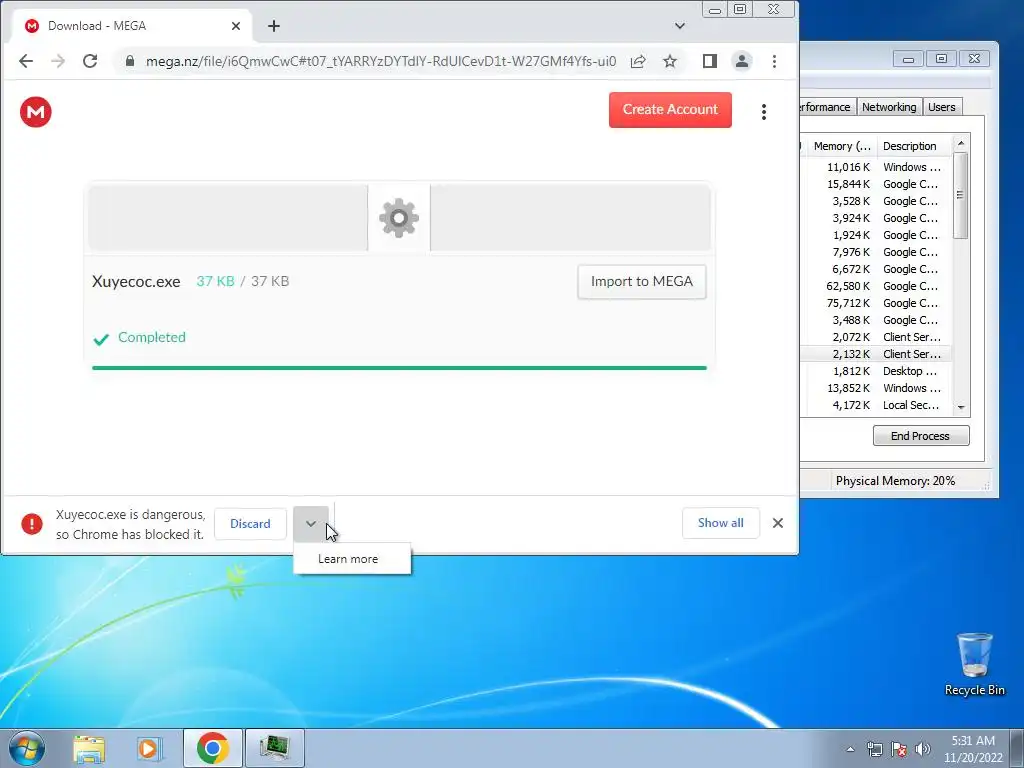Click Task Manager scrollbar down arrow
The image size is (1024, 768).
pos(961,407)
